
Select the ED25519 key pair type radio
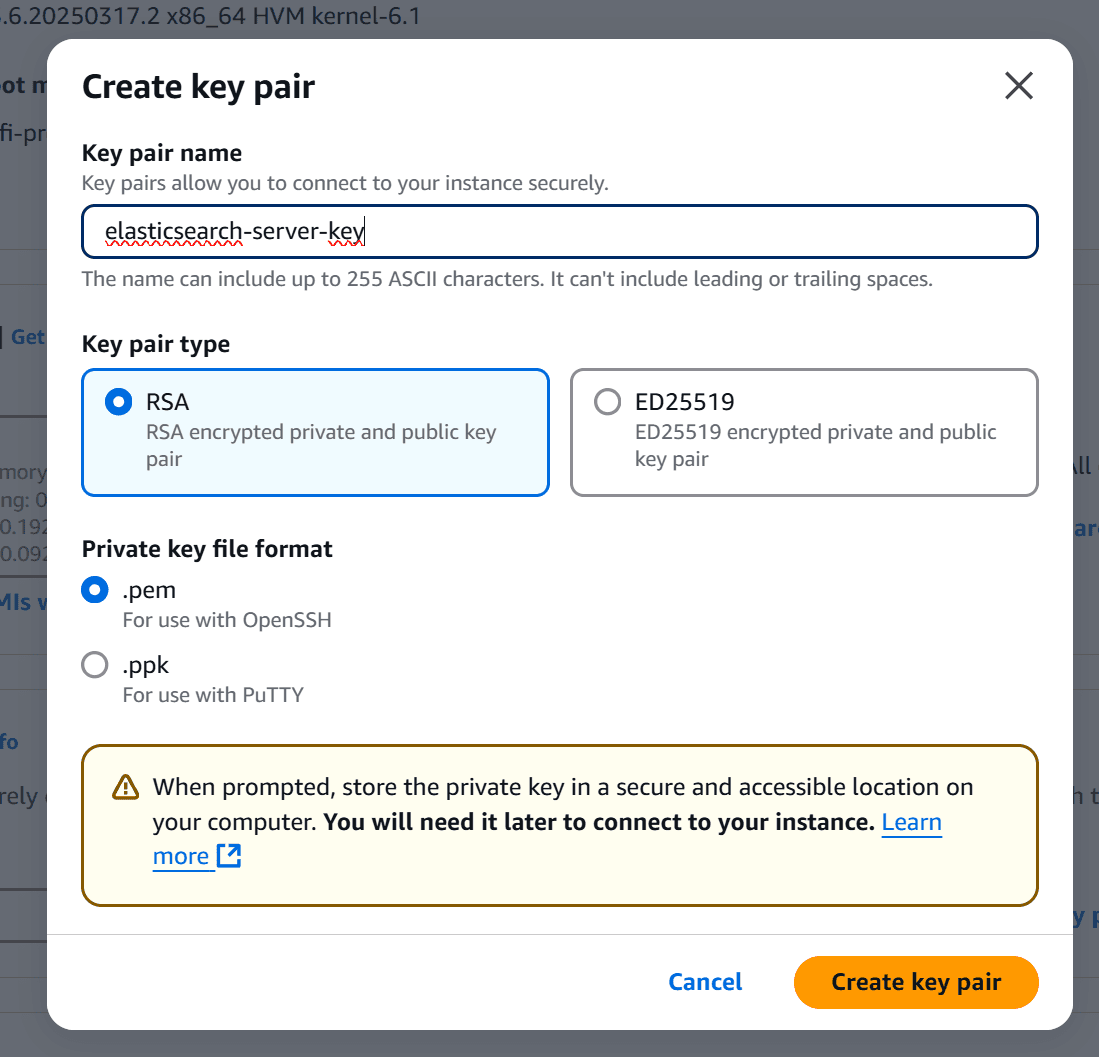click(x=607, y=402)
